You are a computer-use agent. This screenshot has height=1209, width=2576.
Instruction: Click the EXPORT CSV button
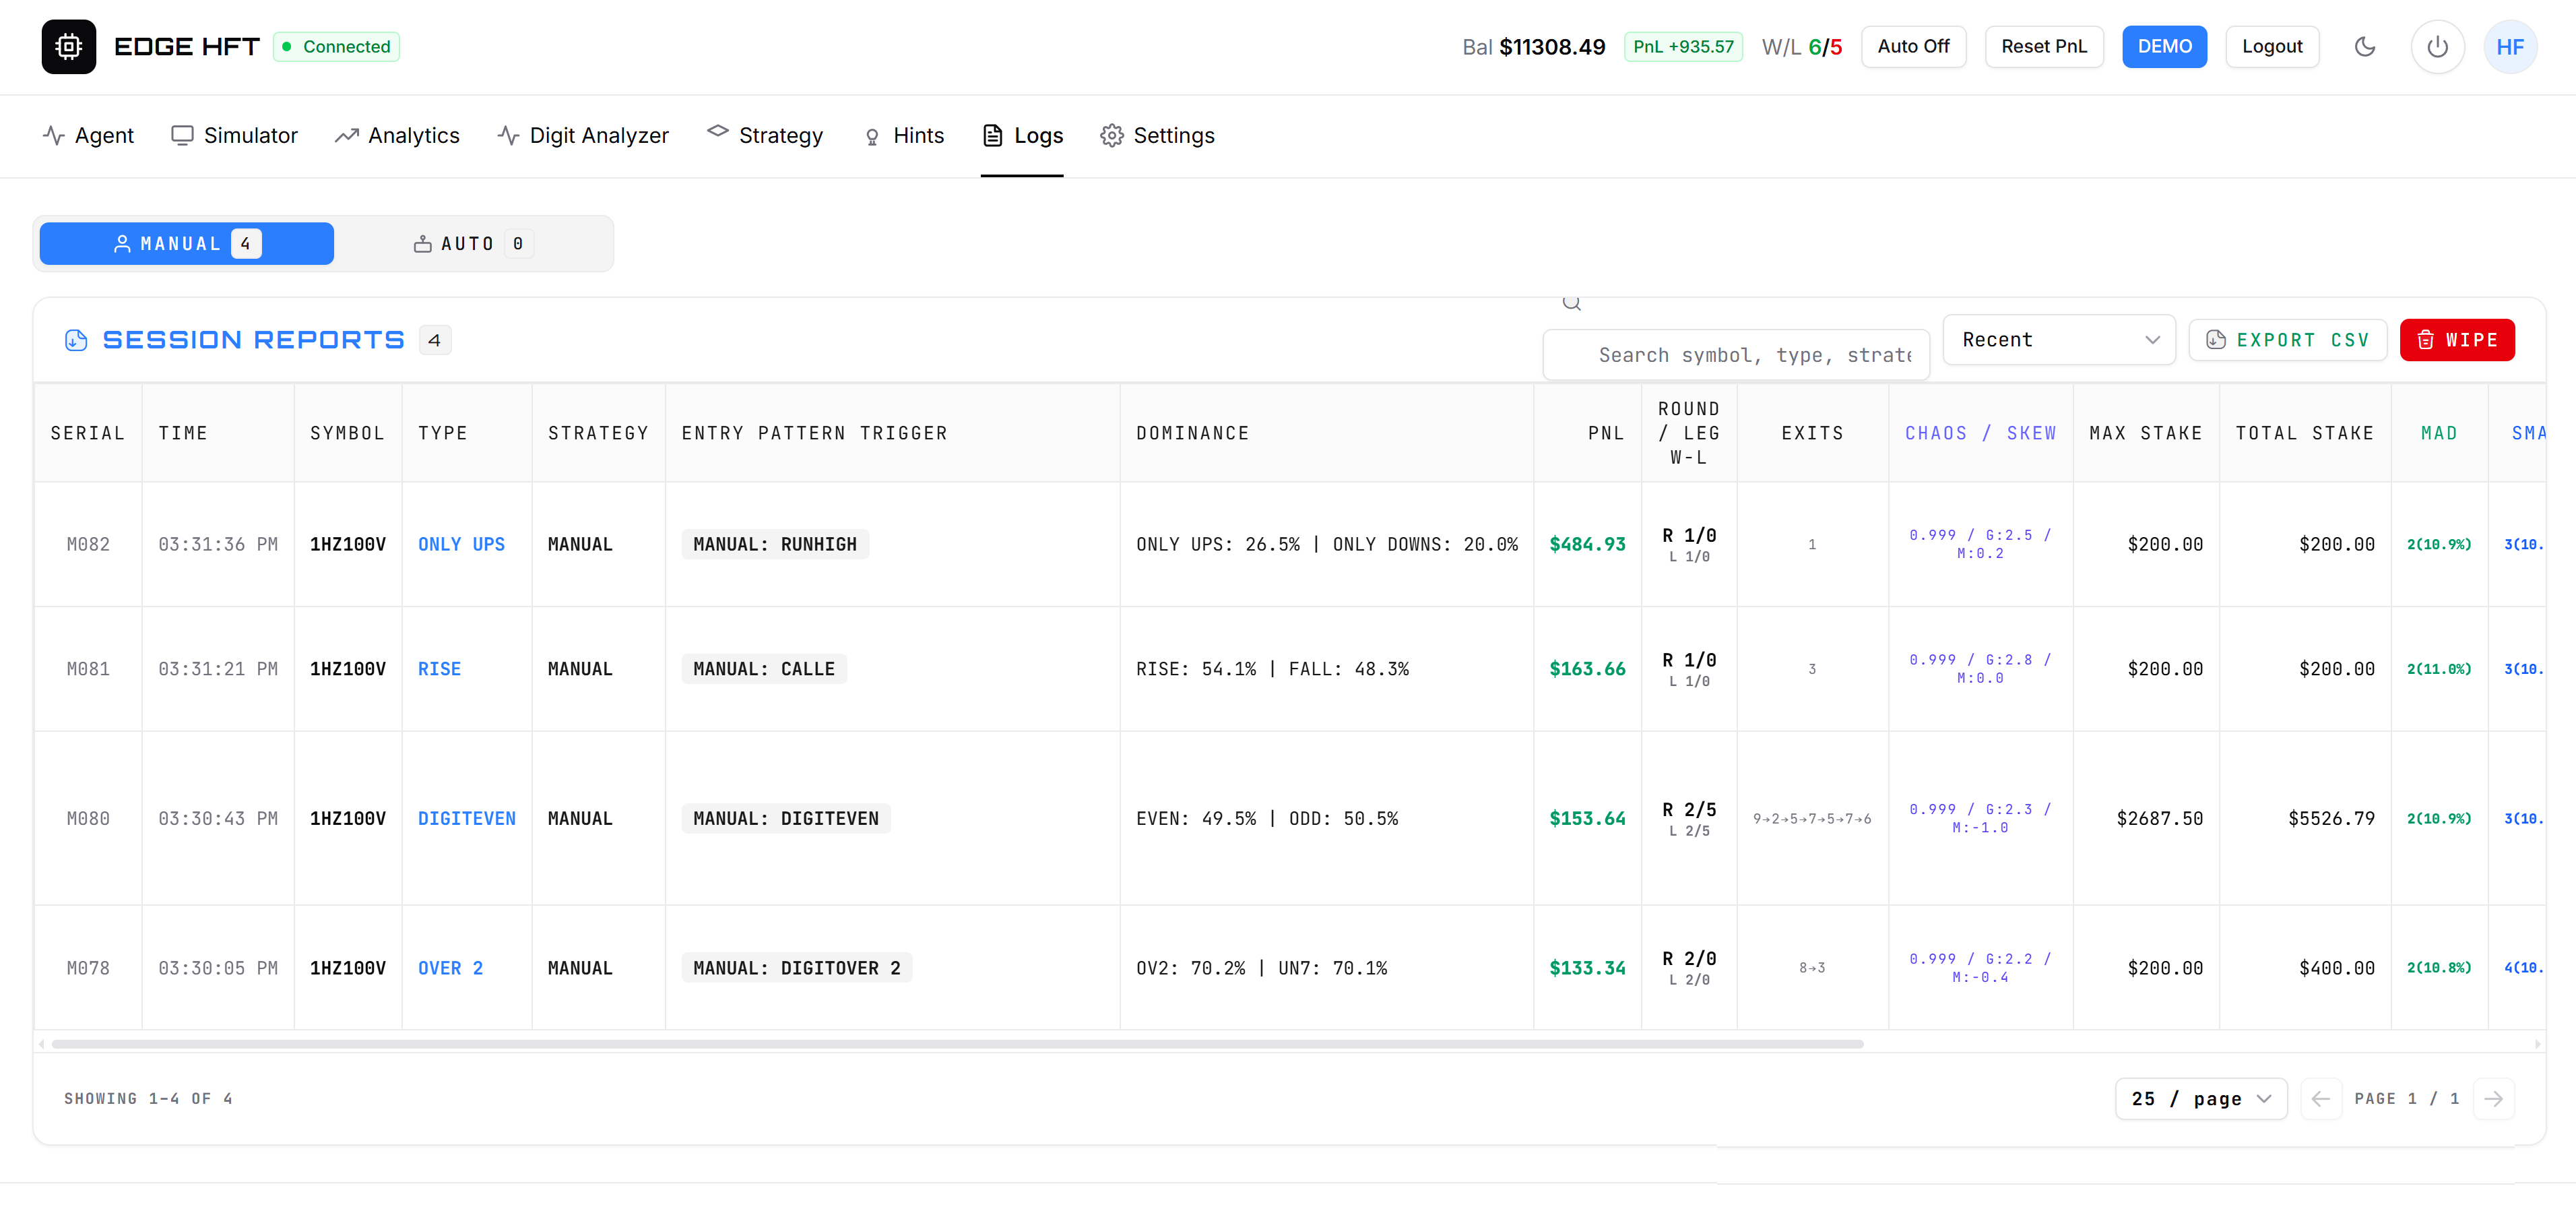coord(2287,340)
